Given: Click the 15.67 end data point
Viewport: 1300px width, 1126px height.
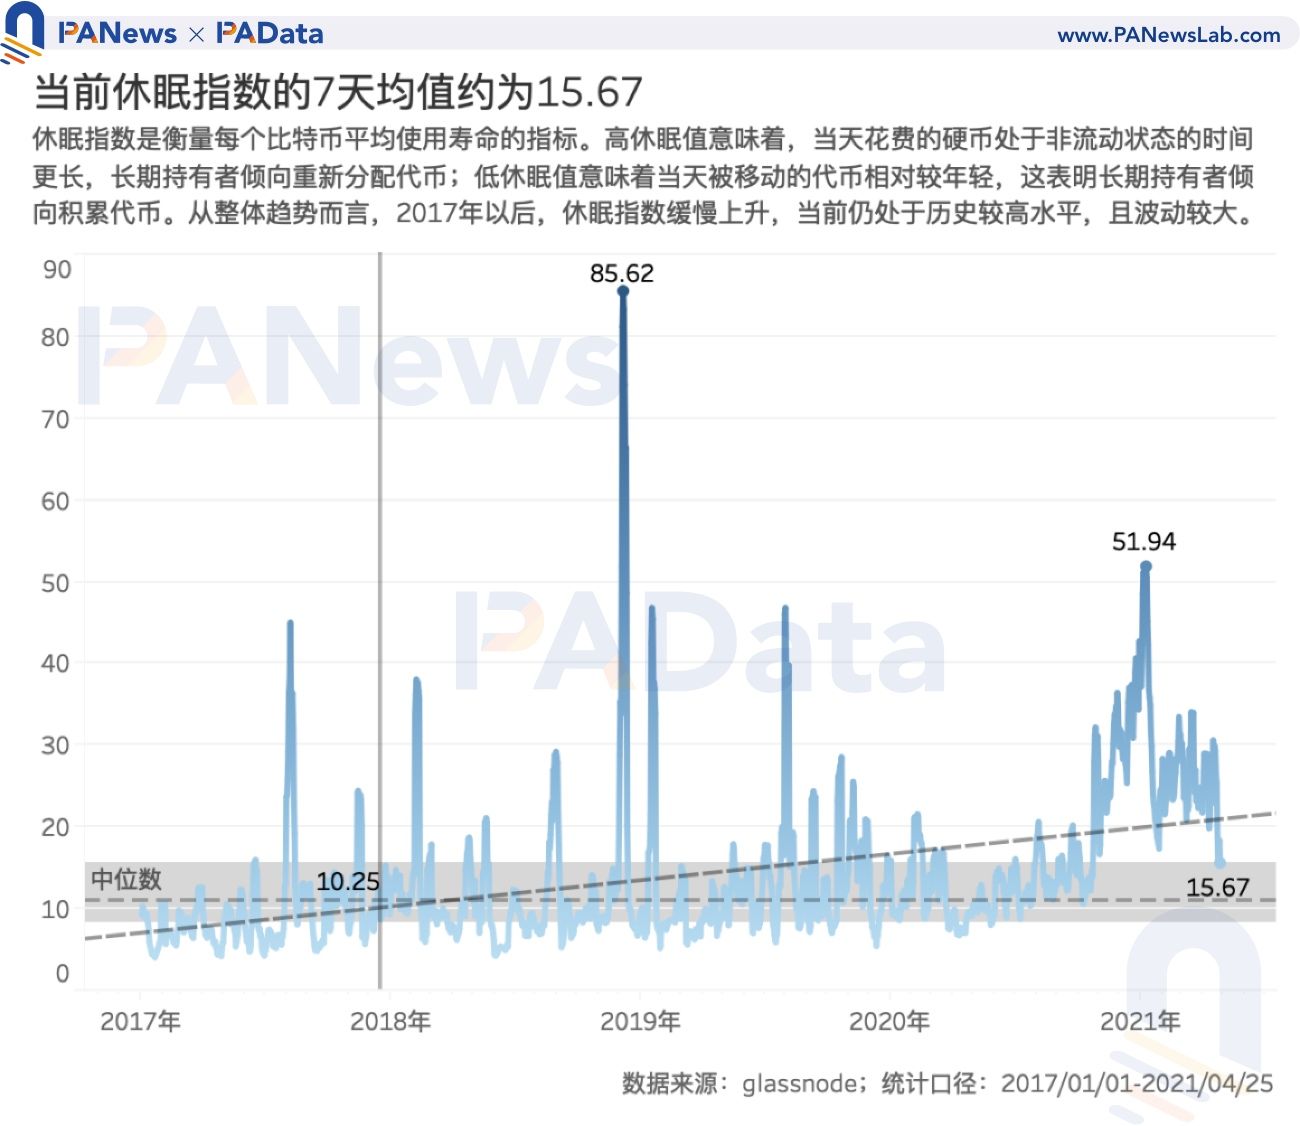Looking at the screenshot, I should [x=1220, y=863].
